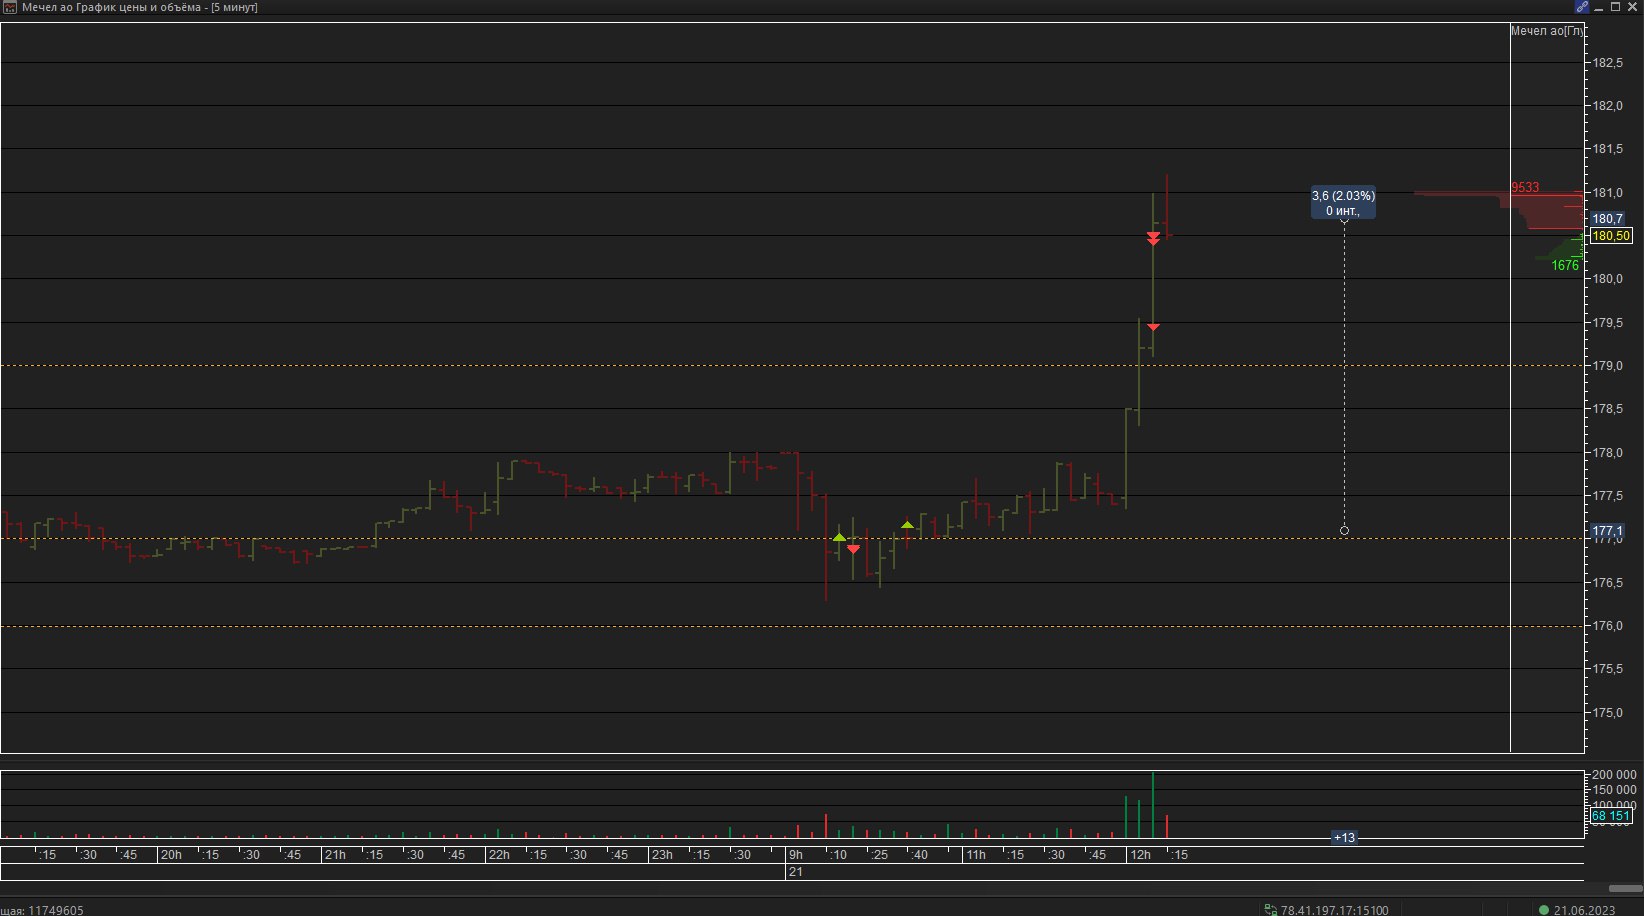The height and width of the screenshot is (916, 1644).
Task: Click the 20h time axis label
Action: tap(171, 855)
